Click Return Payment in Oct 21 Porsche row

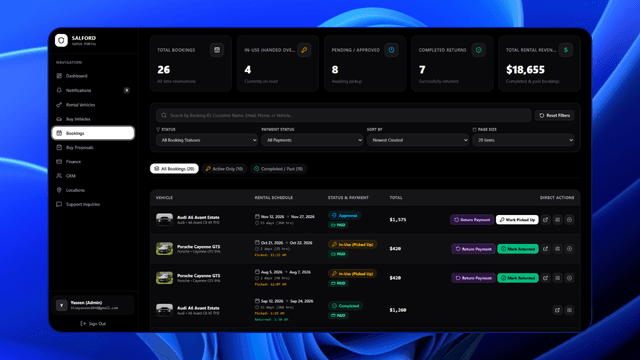click(x=473, y=249)
